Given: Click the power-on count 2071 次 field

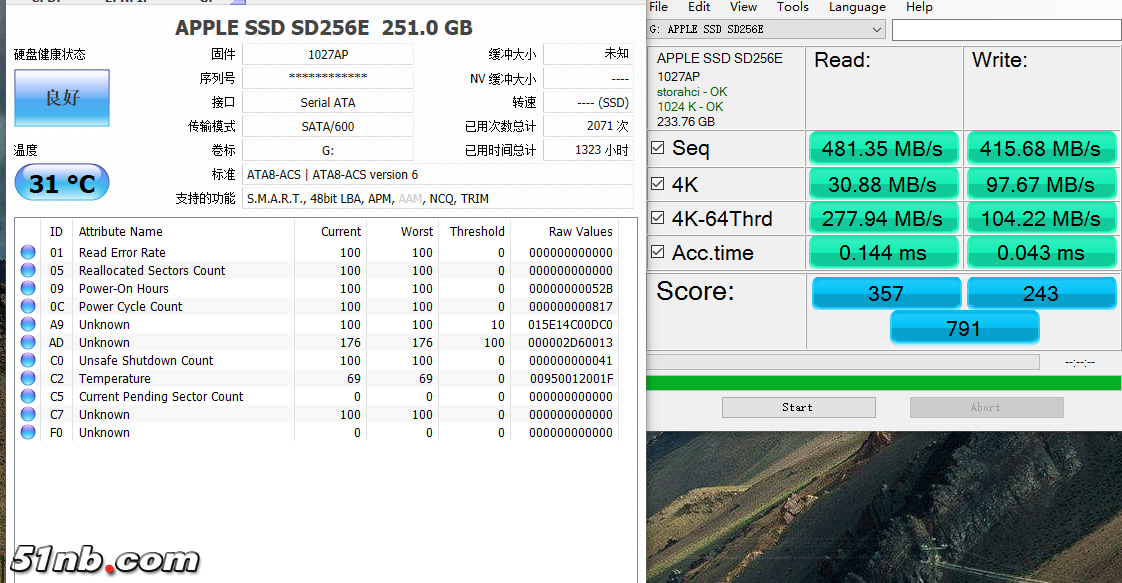Looking at the screenshot, I should (588, 126).
